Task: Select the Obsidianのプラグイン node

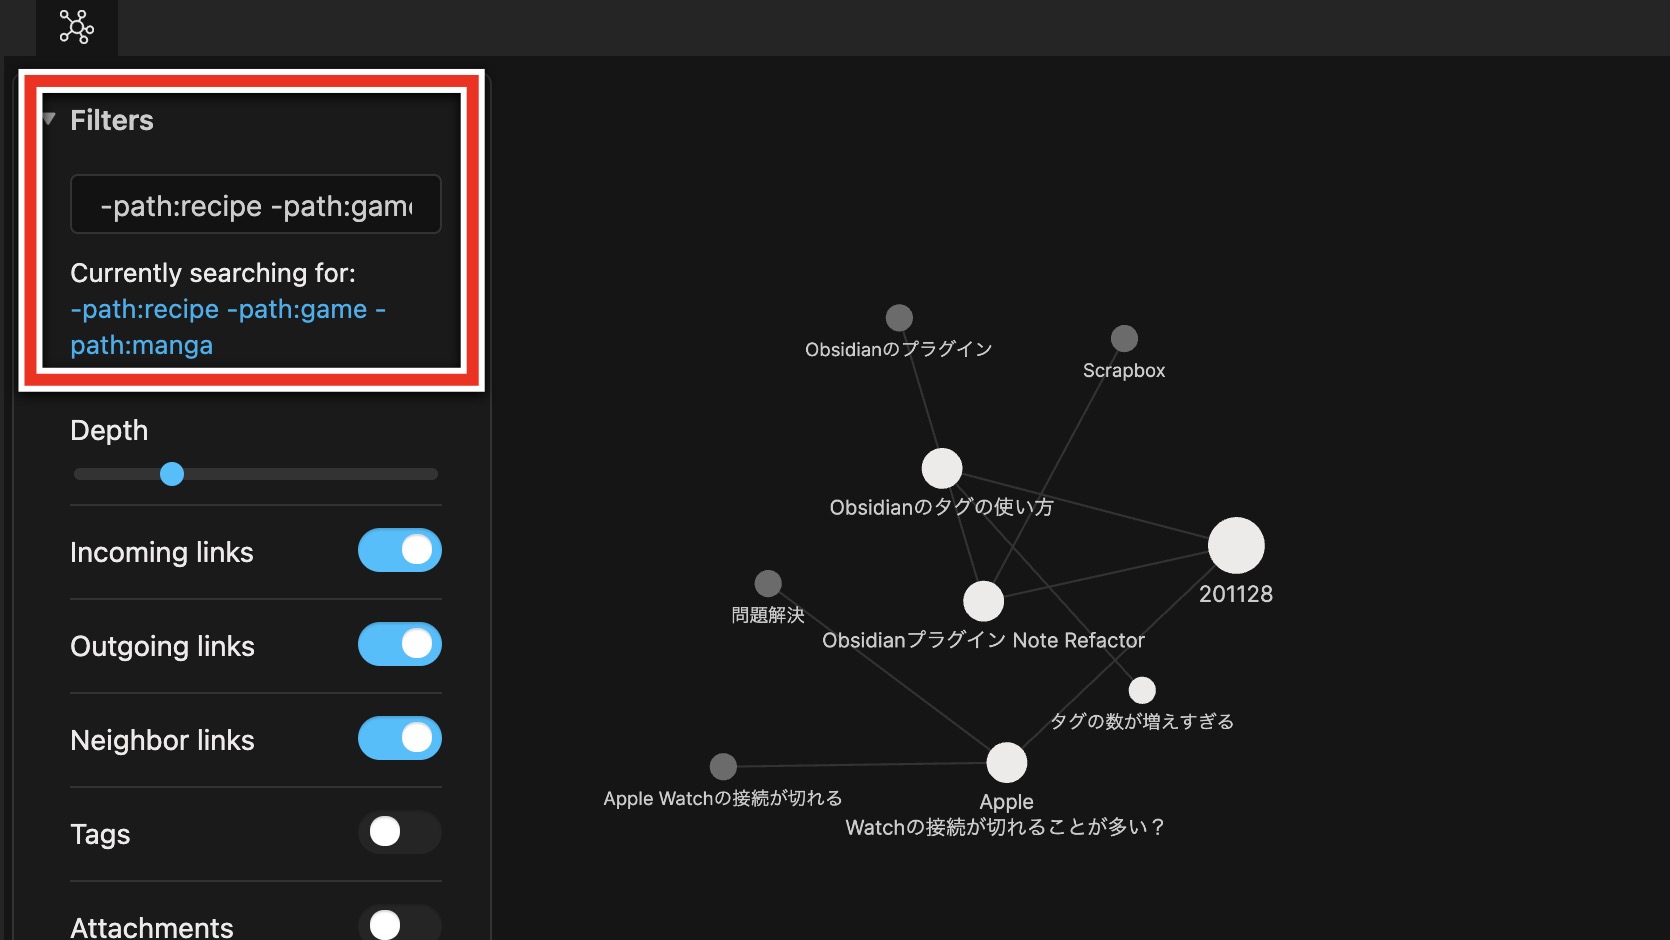Action: coord(899,318)
